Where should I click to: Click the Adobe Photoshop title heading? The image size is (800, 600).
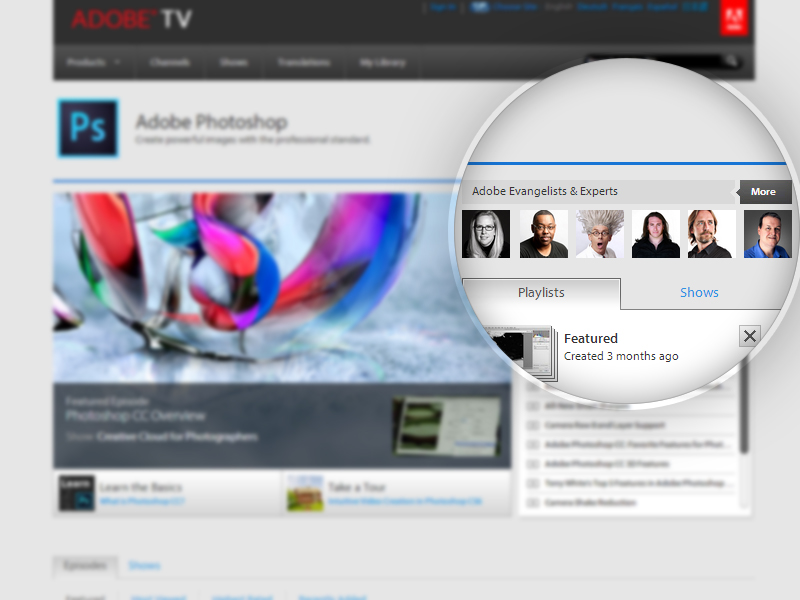point(211,122)
